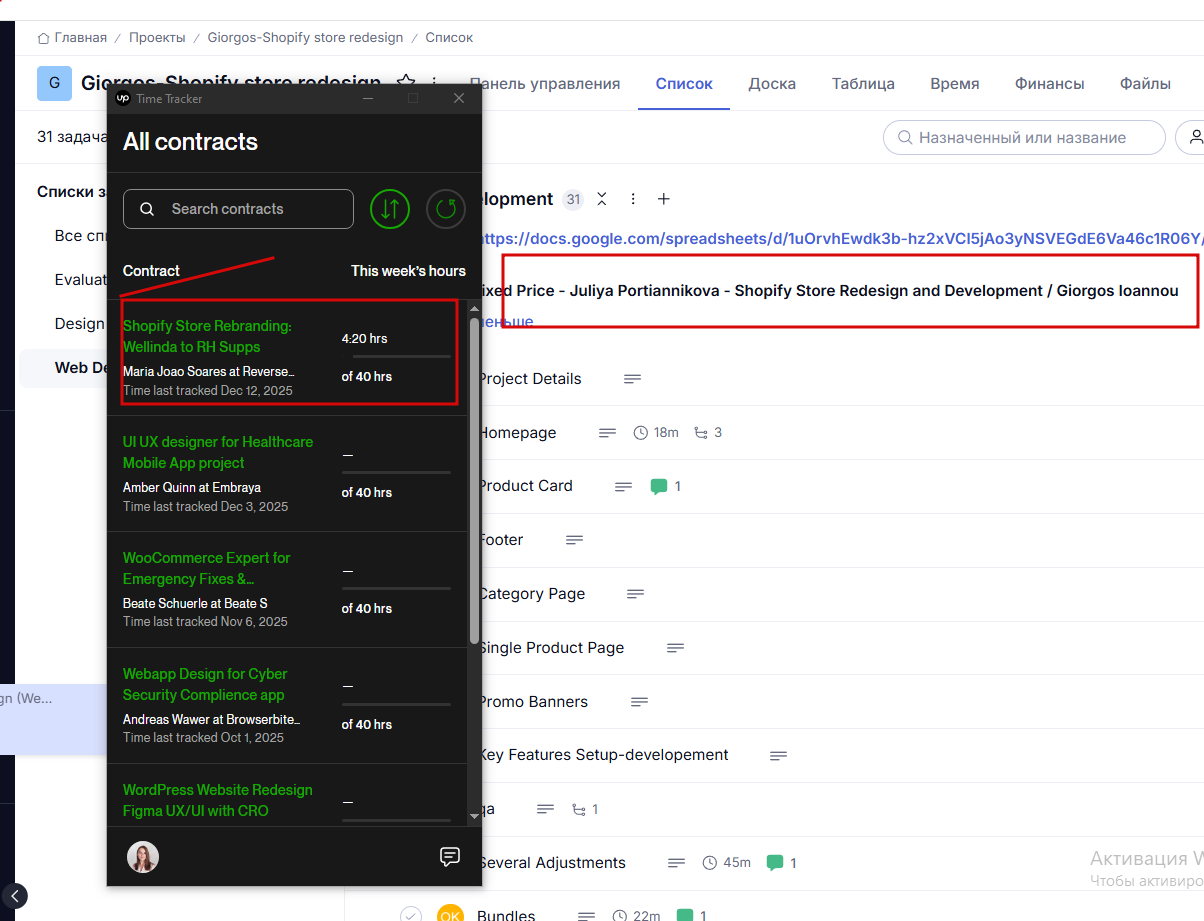Open Several Adjustments comment bubble

pyautogui.click(x=774, y=863)
